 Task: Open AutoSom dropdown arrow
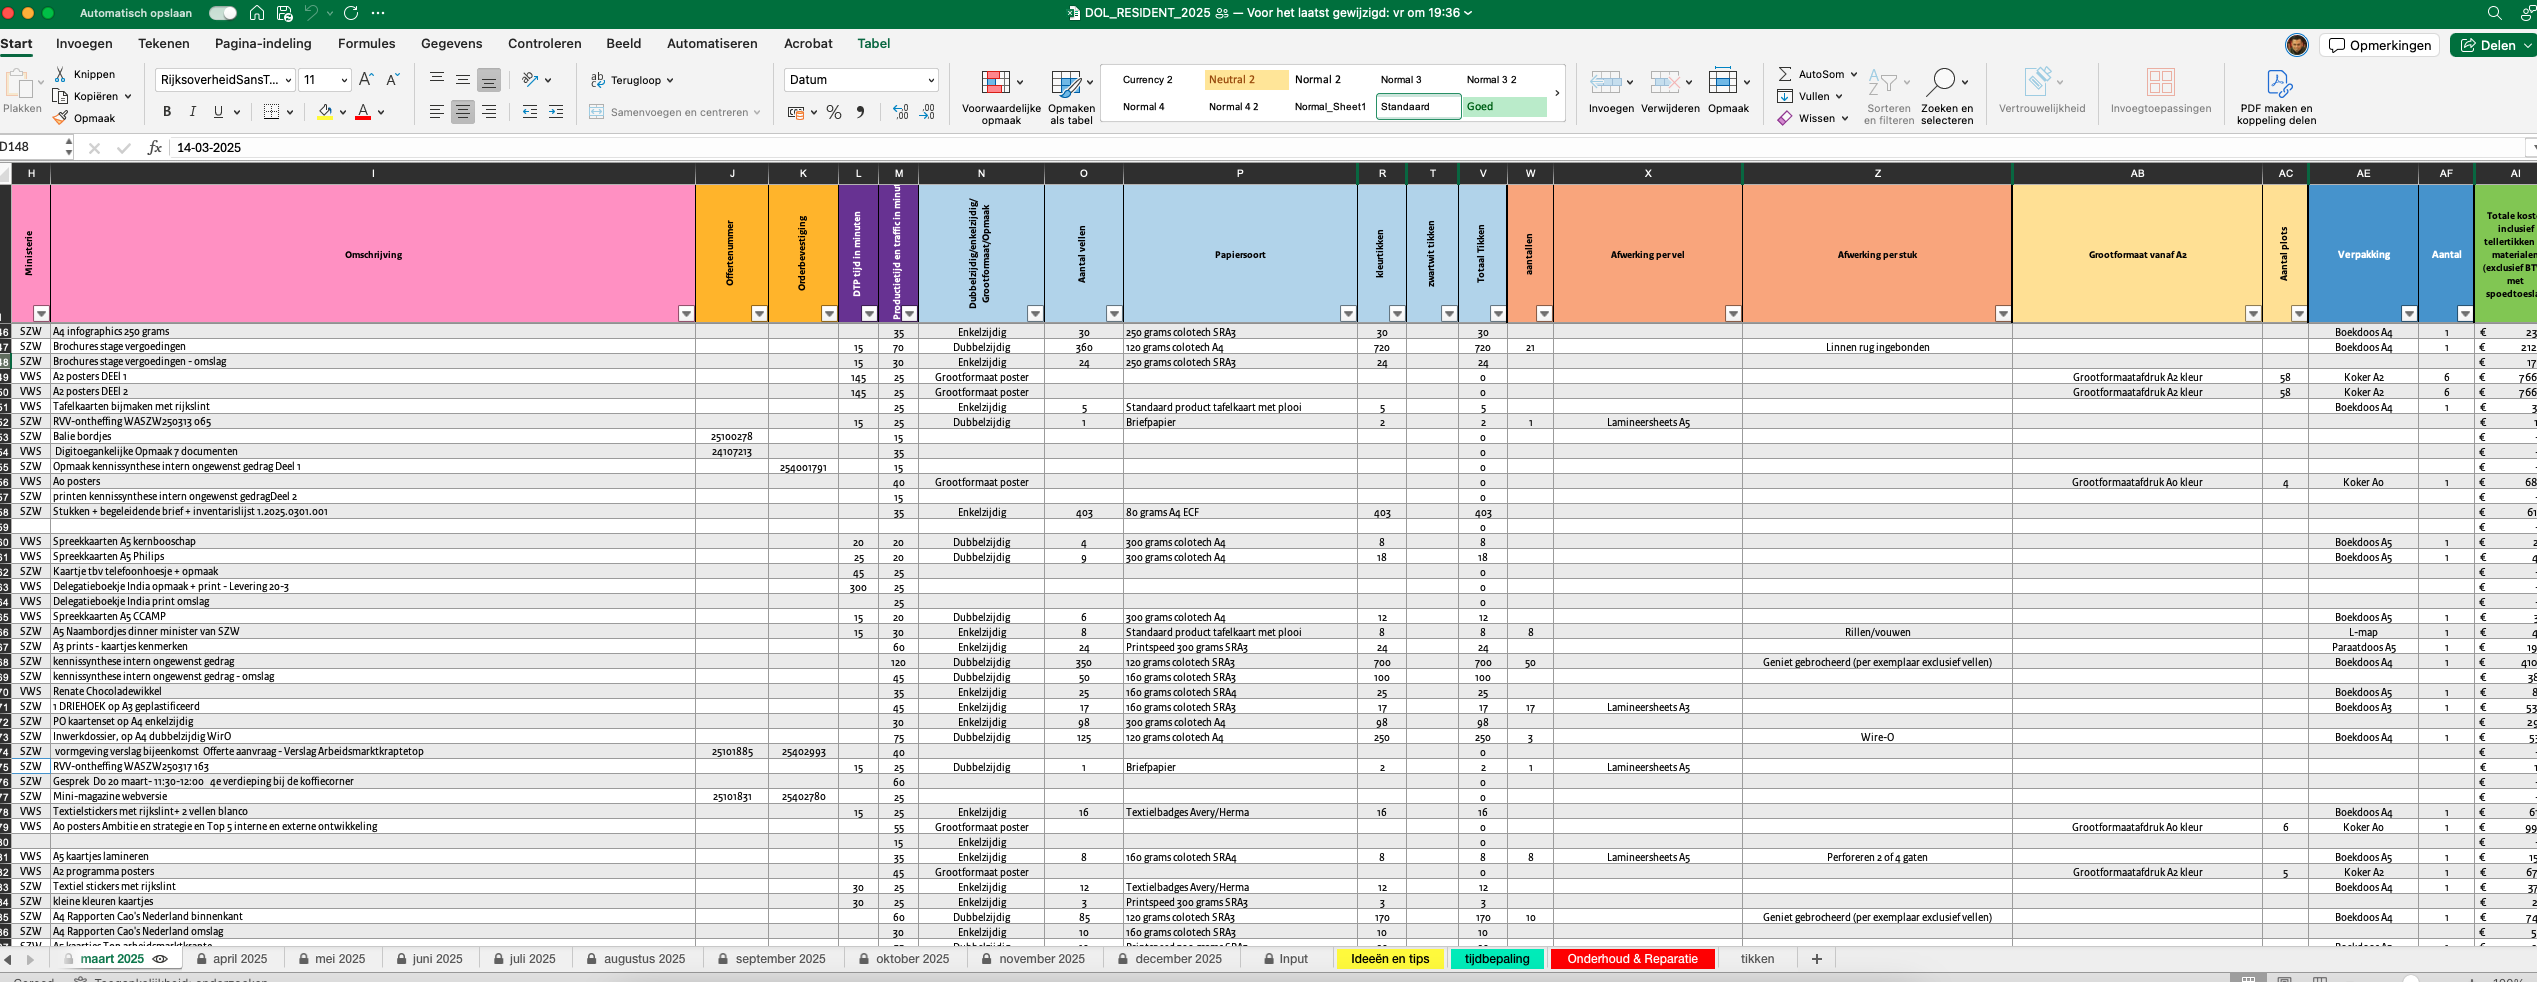(1853, 74)
